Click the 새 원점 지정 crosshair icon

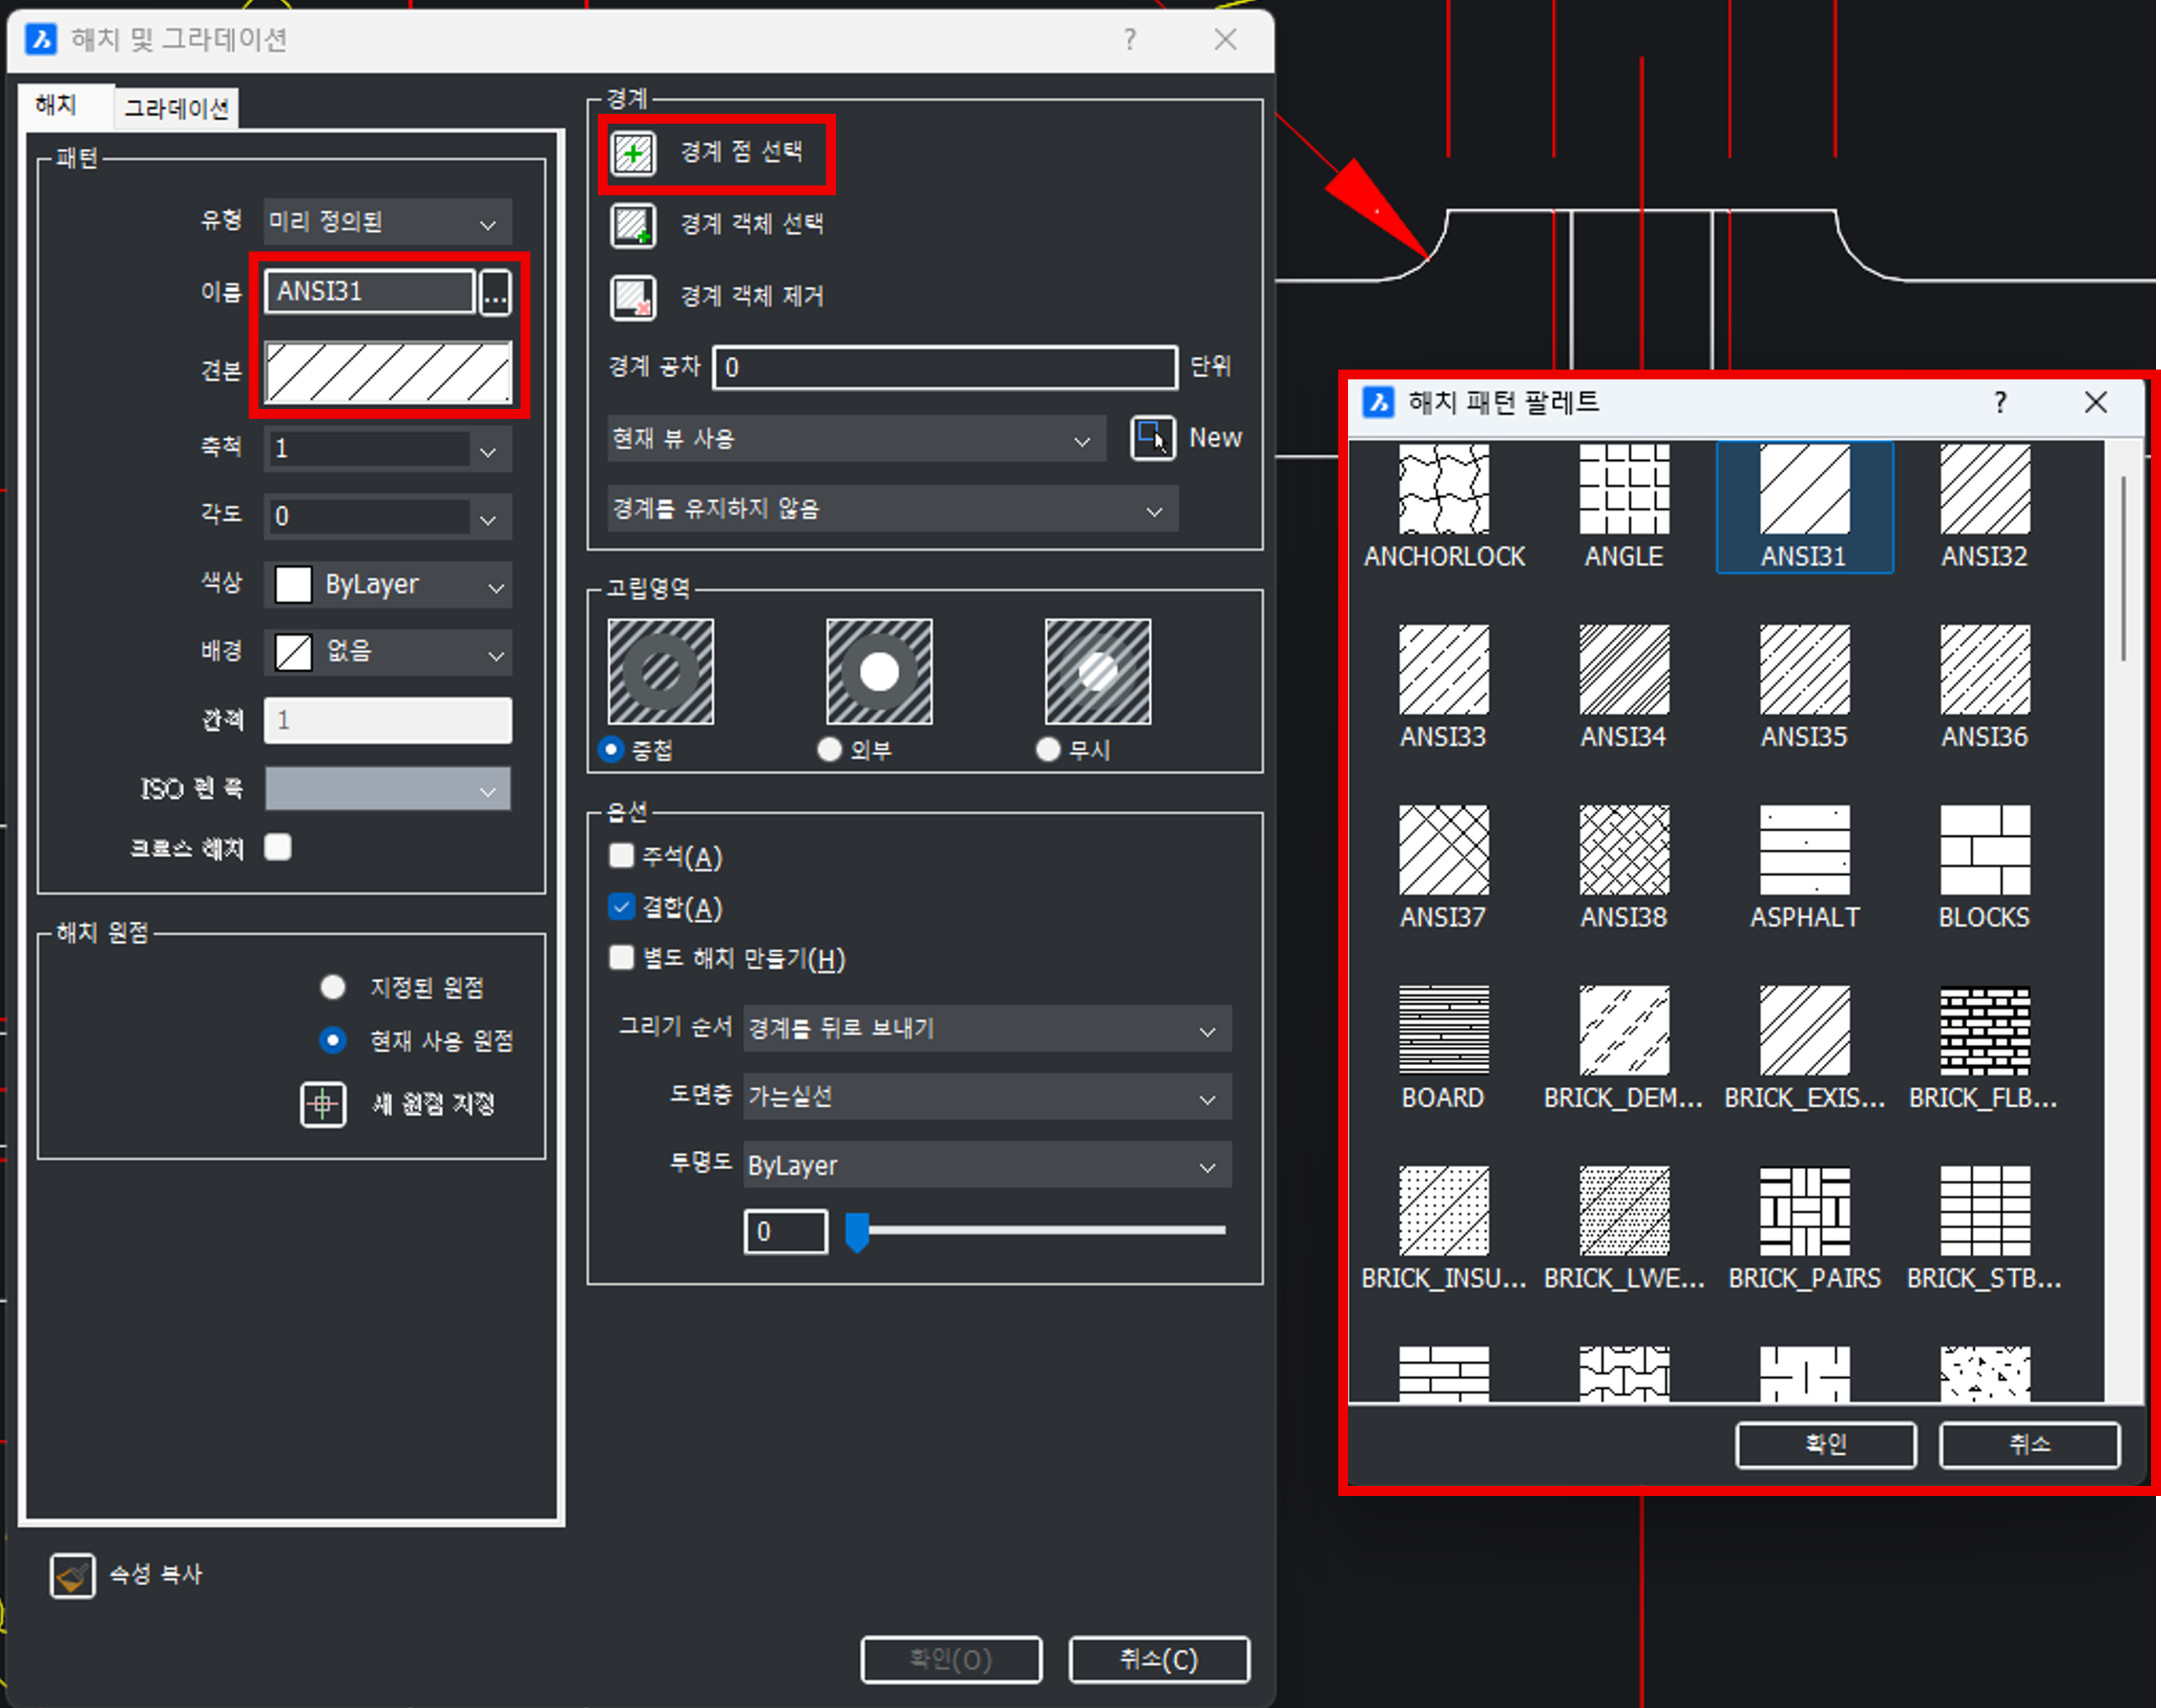[x=323, y=1105]
